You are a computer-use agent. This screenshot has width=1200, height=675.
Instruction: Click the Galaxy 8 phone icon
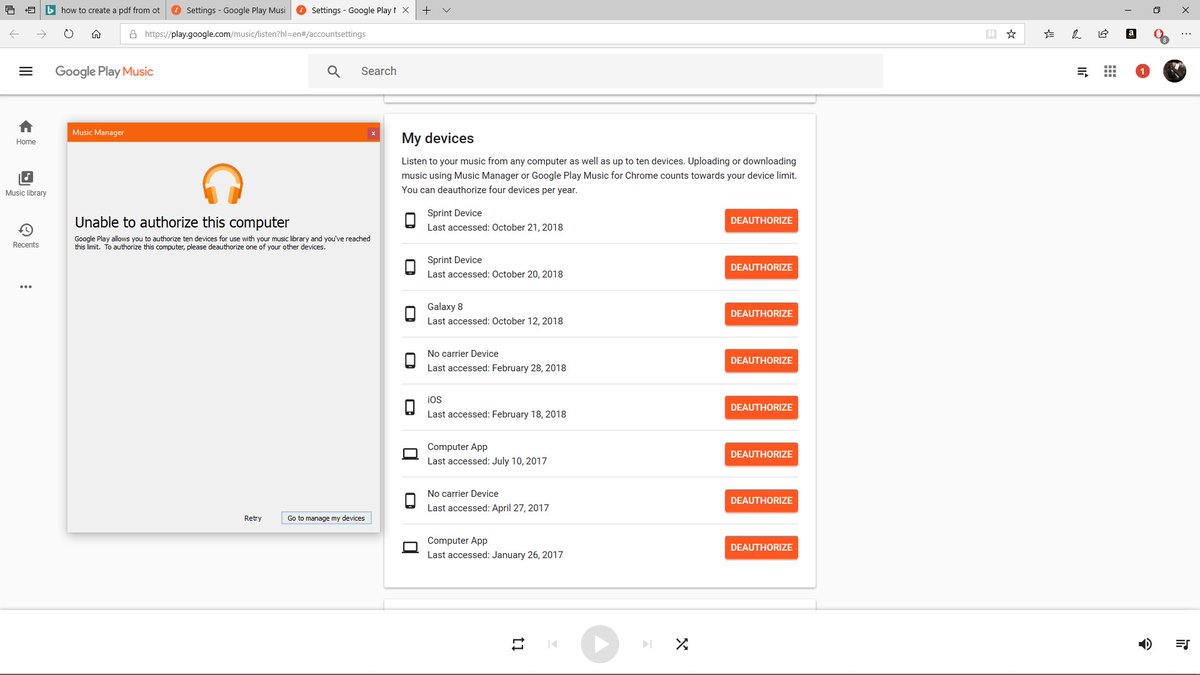[x=410, y=314]
